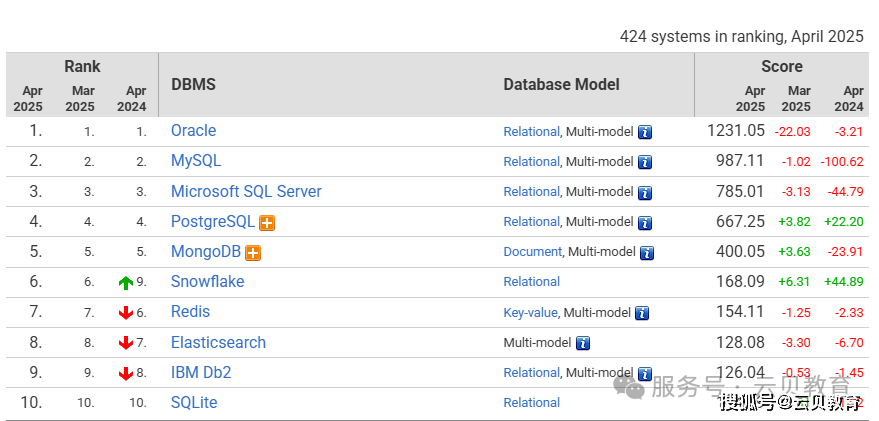Open the IBM Db2 database link
Image resolution: width=879 pixels, height=421 pixels.
pyautogui.click(x=201, y=372)
